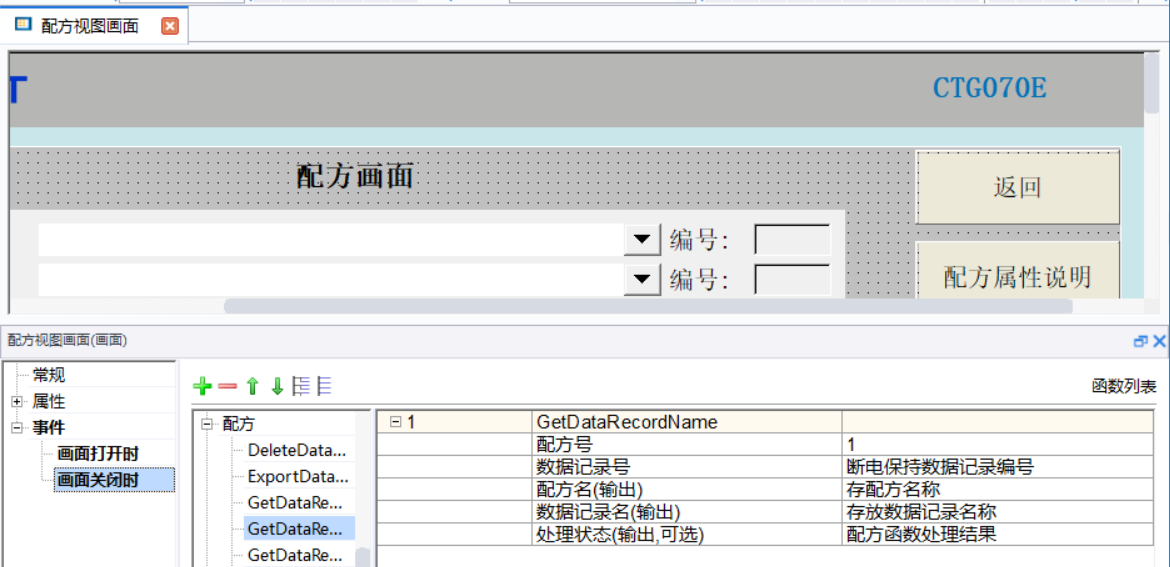Screen dimensions: 1170x567
Task: Click the collapse-all list layout icon
Action: click(325, 386)
